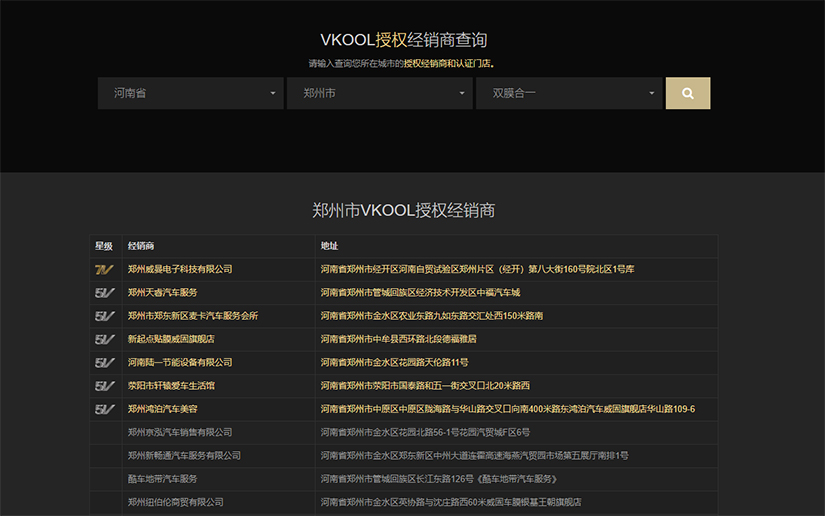Open the 河南省 province dropdown

click(190, 93)
